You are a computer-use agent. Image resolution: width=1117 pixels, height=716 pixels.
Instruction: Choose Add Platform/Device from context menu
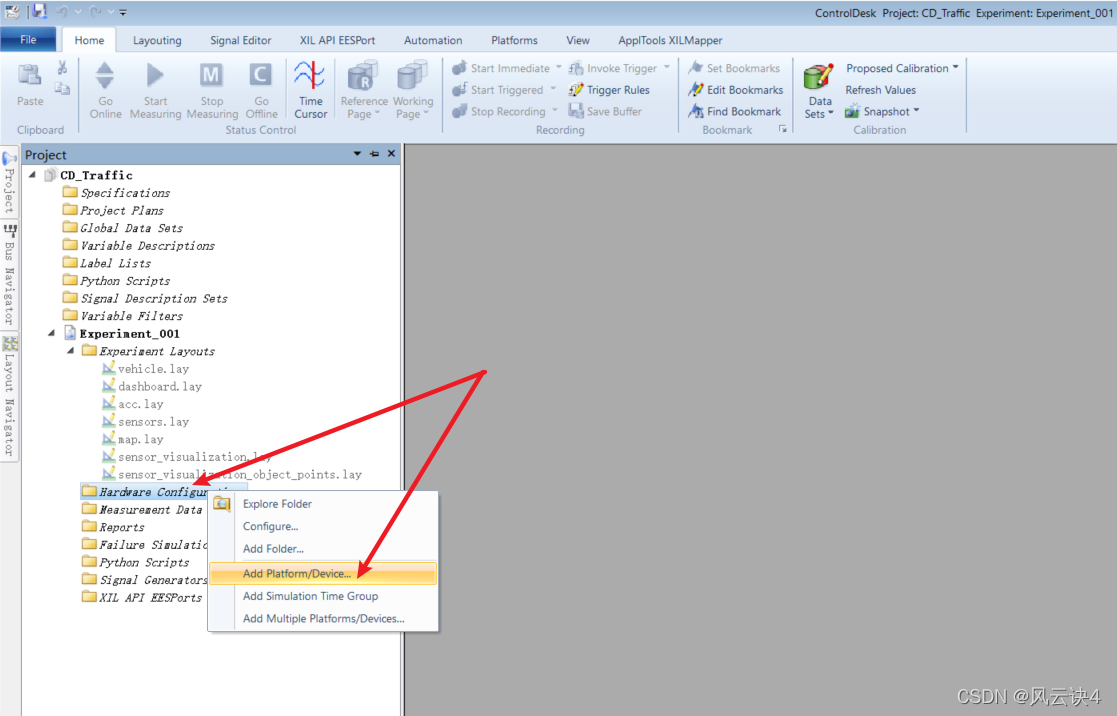297,574
